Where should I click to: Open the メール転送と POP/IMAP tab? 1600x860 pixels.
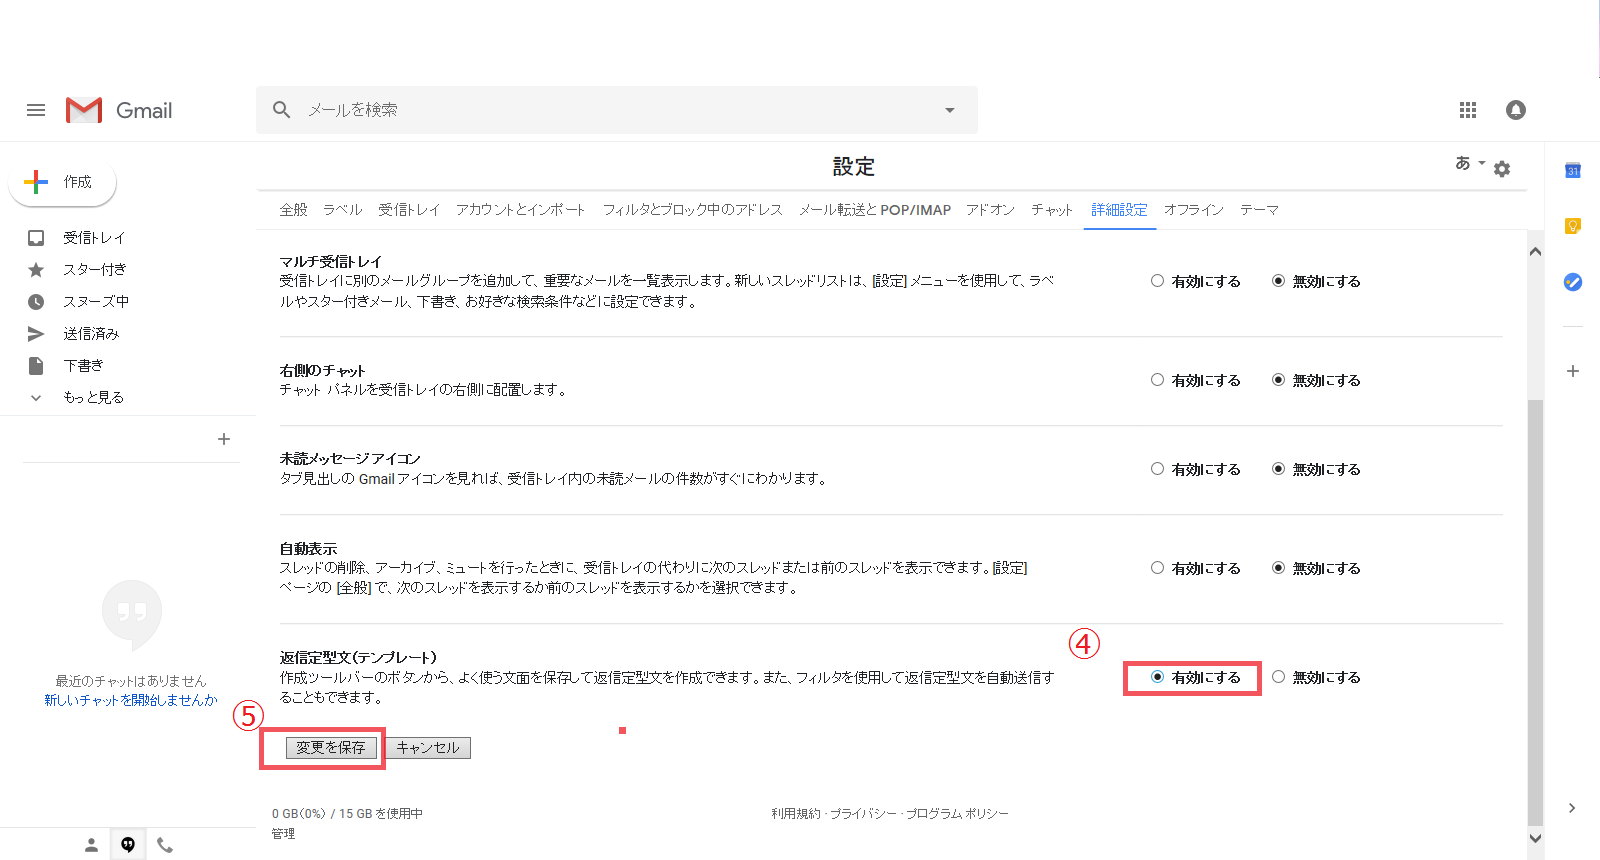pyautogui.click(x=875, y=210)
